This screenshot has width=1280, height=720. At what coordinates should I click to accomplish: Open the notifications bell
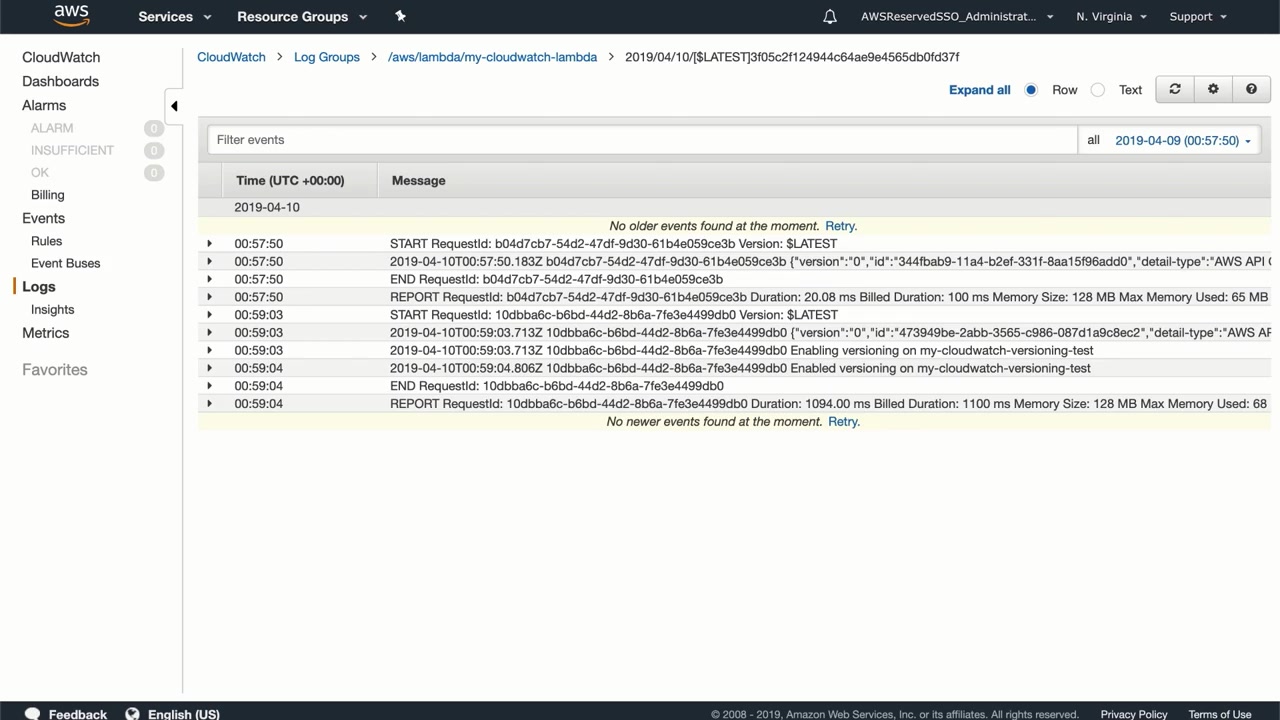[830, 16]
